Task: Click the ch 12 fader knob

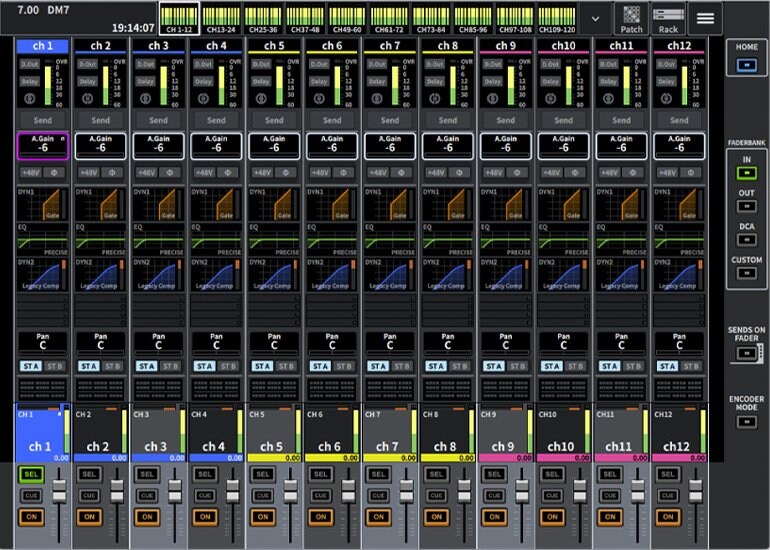Action: 696,491
